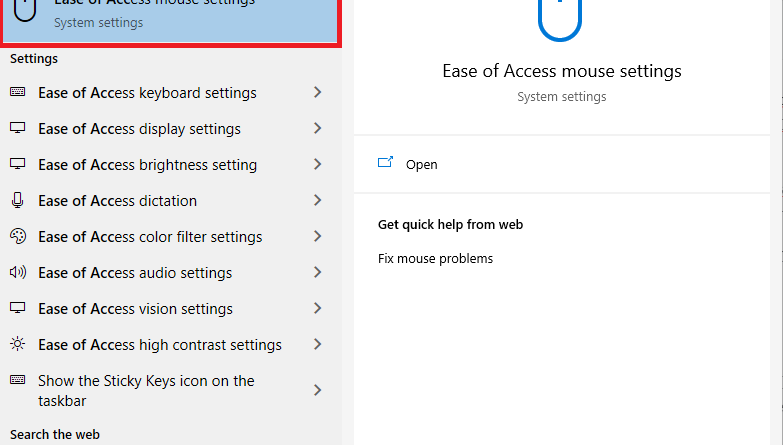This screenshot has width=783, height=445.
Task: Expand Sticky Keys taskbar result arrow
Action: 318,390
